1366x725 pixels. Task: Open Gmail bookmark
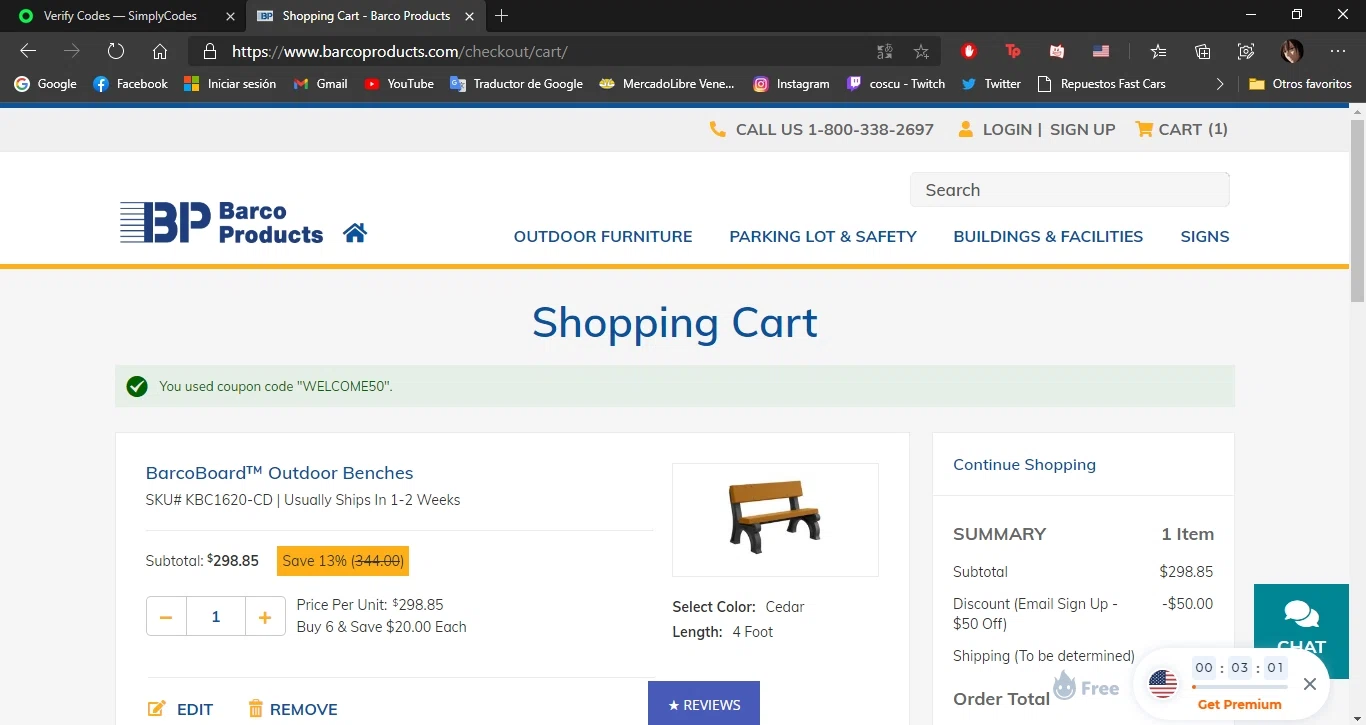click(x=320, y=84)
